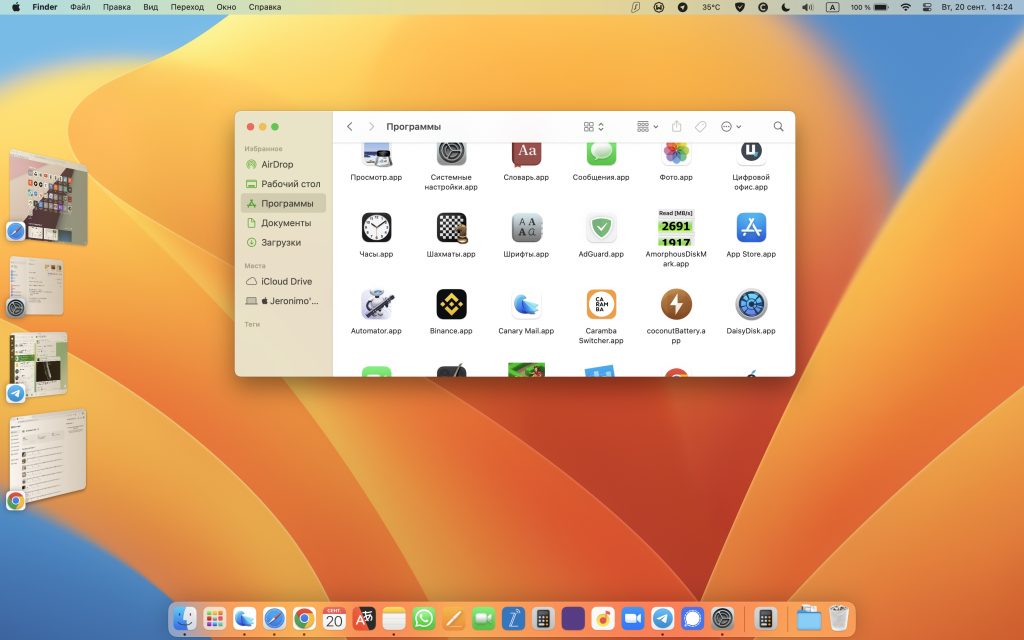Open the Переход menu in menu bar

[187, 7]
